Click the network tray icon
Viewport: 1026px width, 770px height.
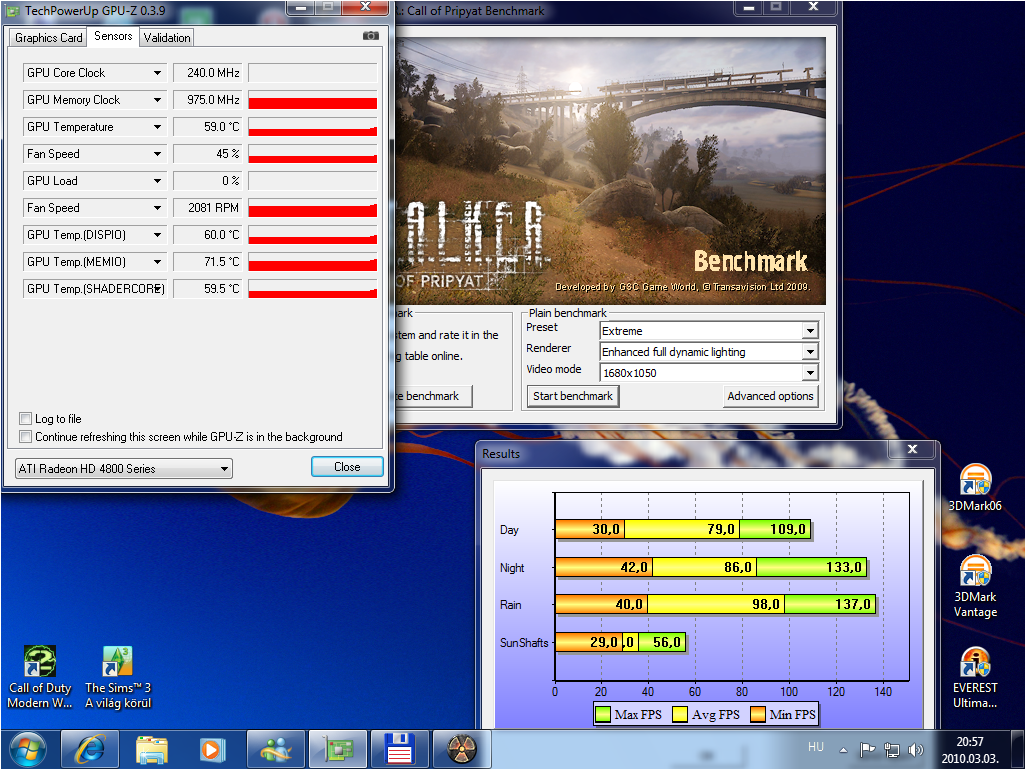(891, 750)
